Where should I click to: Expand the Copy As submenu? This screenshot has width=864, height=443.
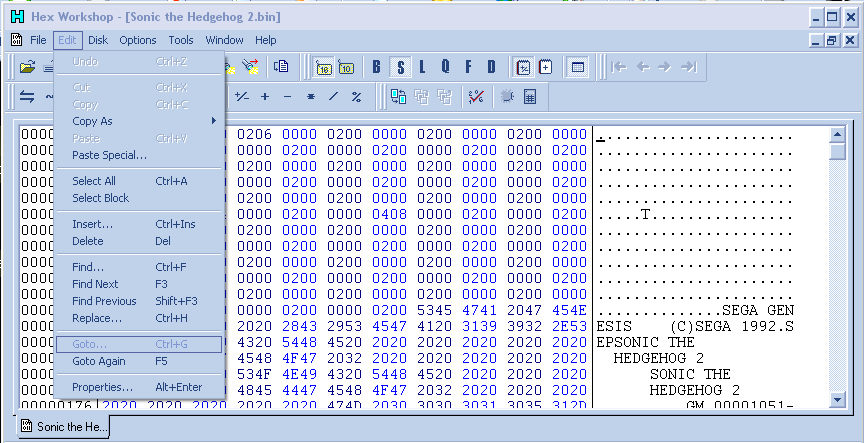pos(140,121)
